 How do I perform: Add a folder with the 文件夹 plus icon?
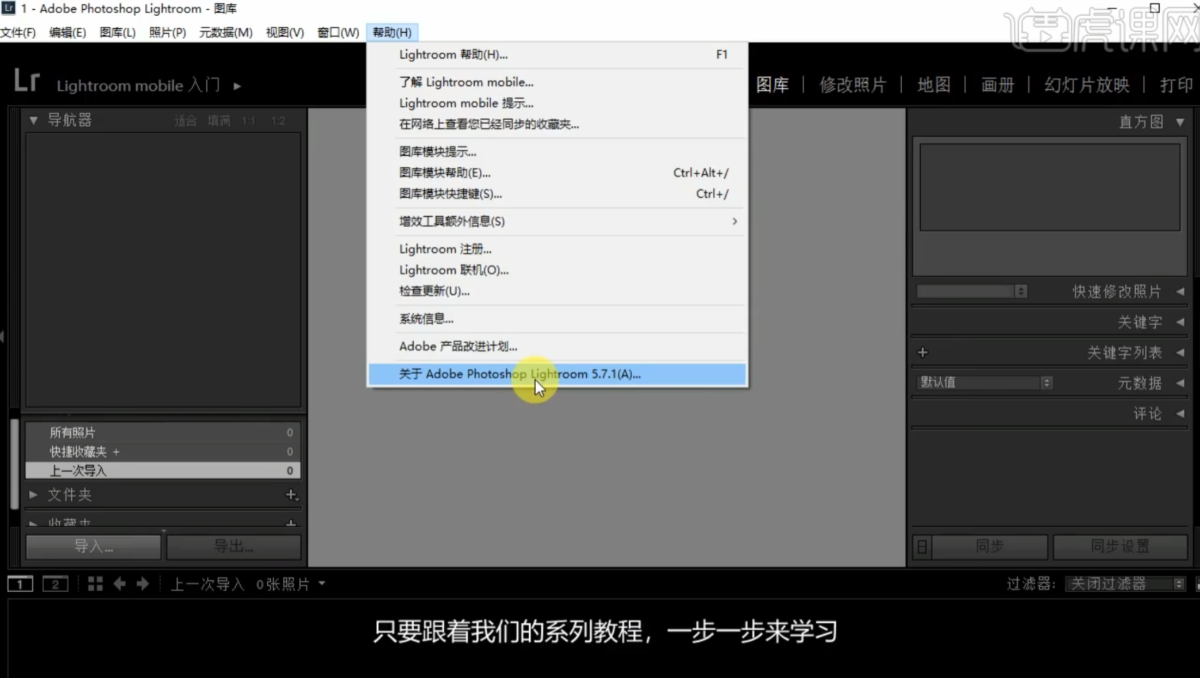291,495
